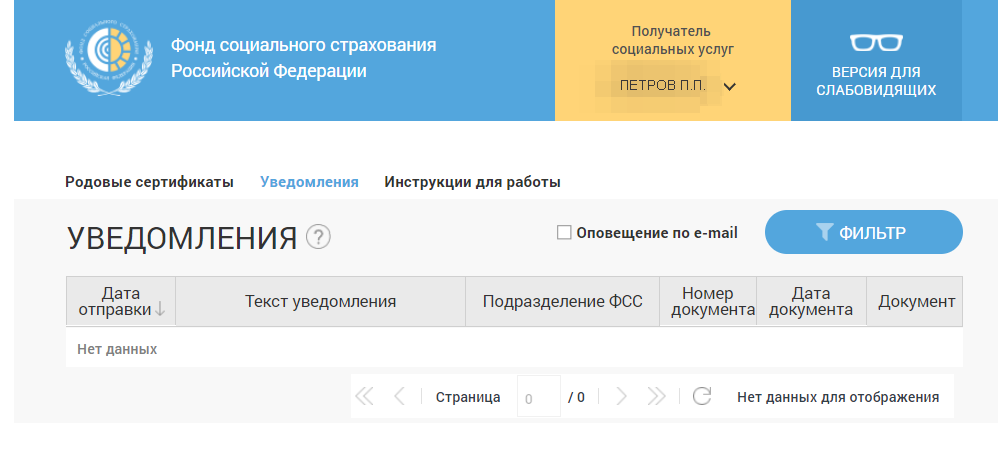998x461 pixels.
Task: Click the Номер документа column header
Action: [708, 301]
